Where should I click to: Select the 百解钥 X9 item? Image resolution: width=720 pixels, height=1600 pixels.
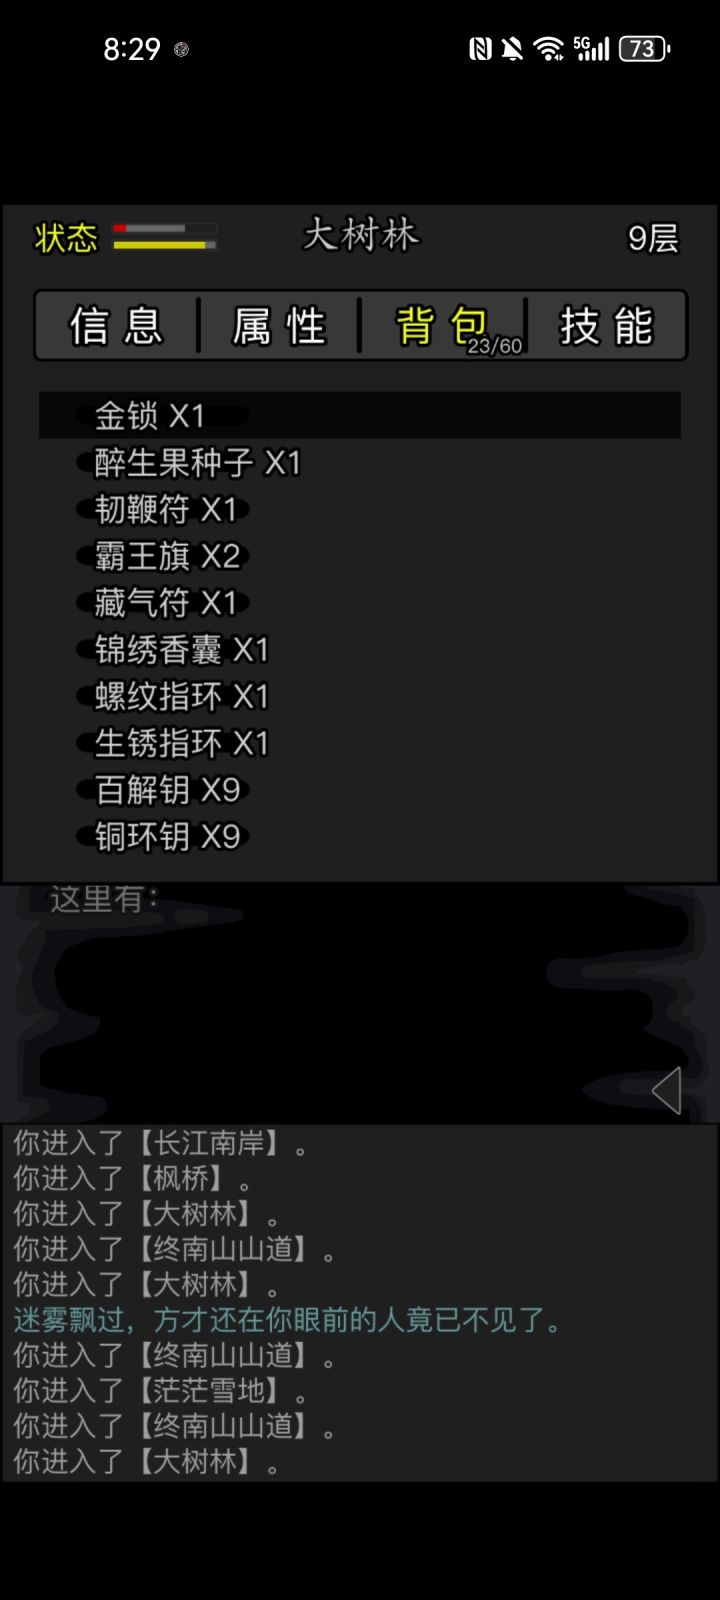click(360, 790)
